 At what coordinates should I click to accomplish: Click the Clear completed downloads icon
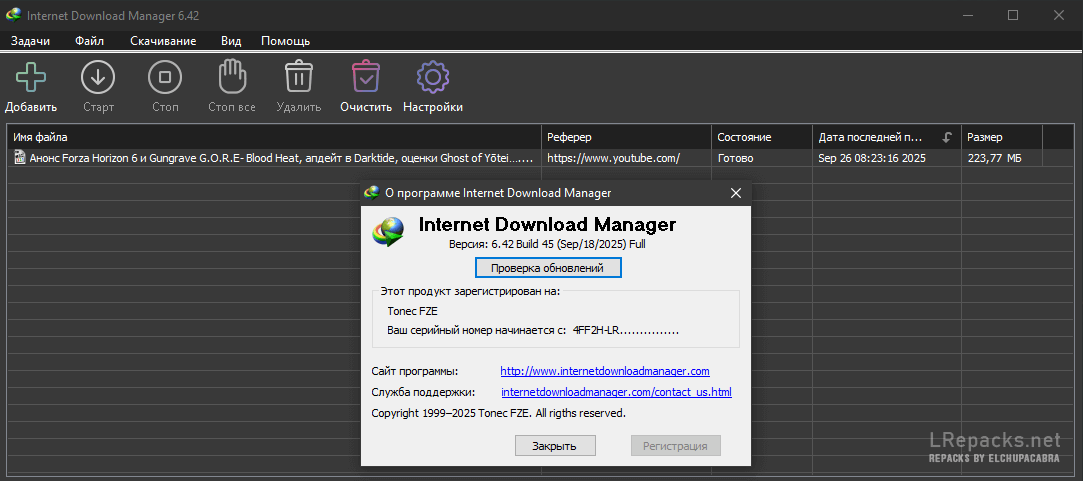365,77
